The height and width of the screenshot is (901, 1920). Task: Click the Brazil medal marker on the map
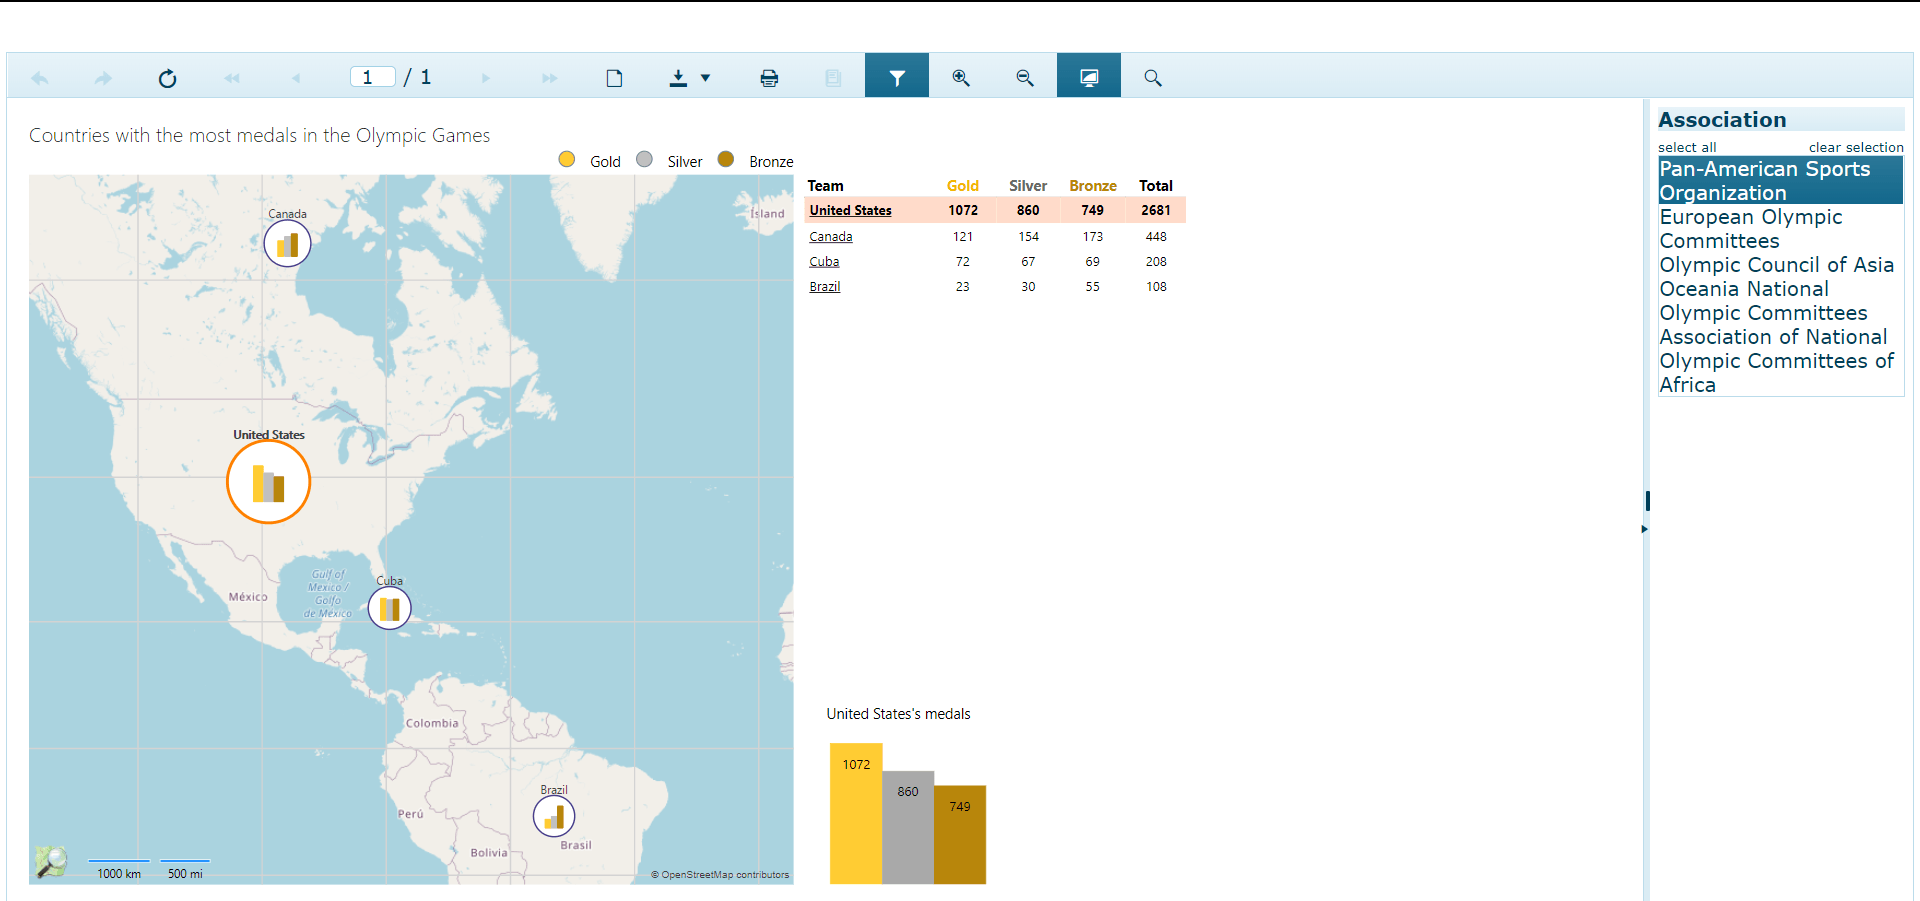coord(554,817)
